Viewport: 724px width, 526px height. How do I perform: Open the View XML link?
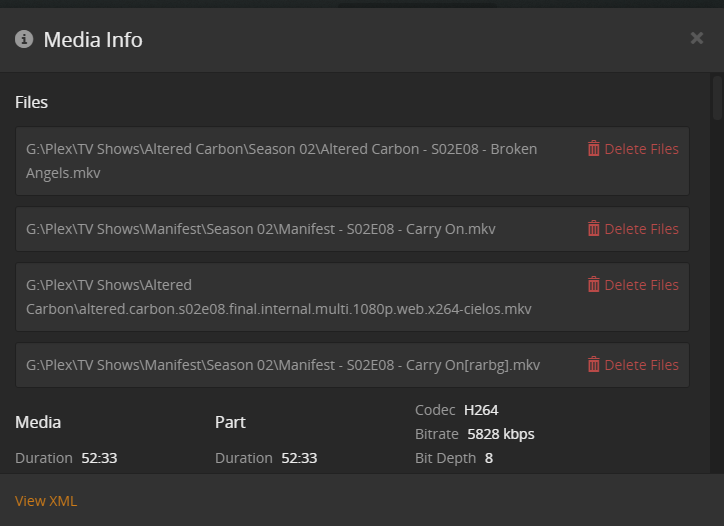coord(46,500)
